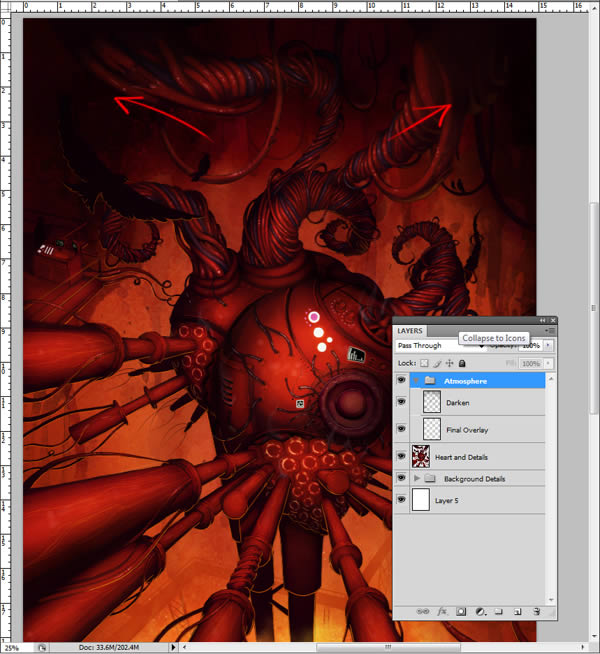The height and width of the screenshot is (654, 600).
Task: Click the 25% zoom field
Action: point(15,648)
